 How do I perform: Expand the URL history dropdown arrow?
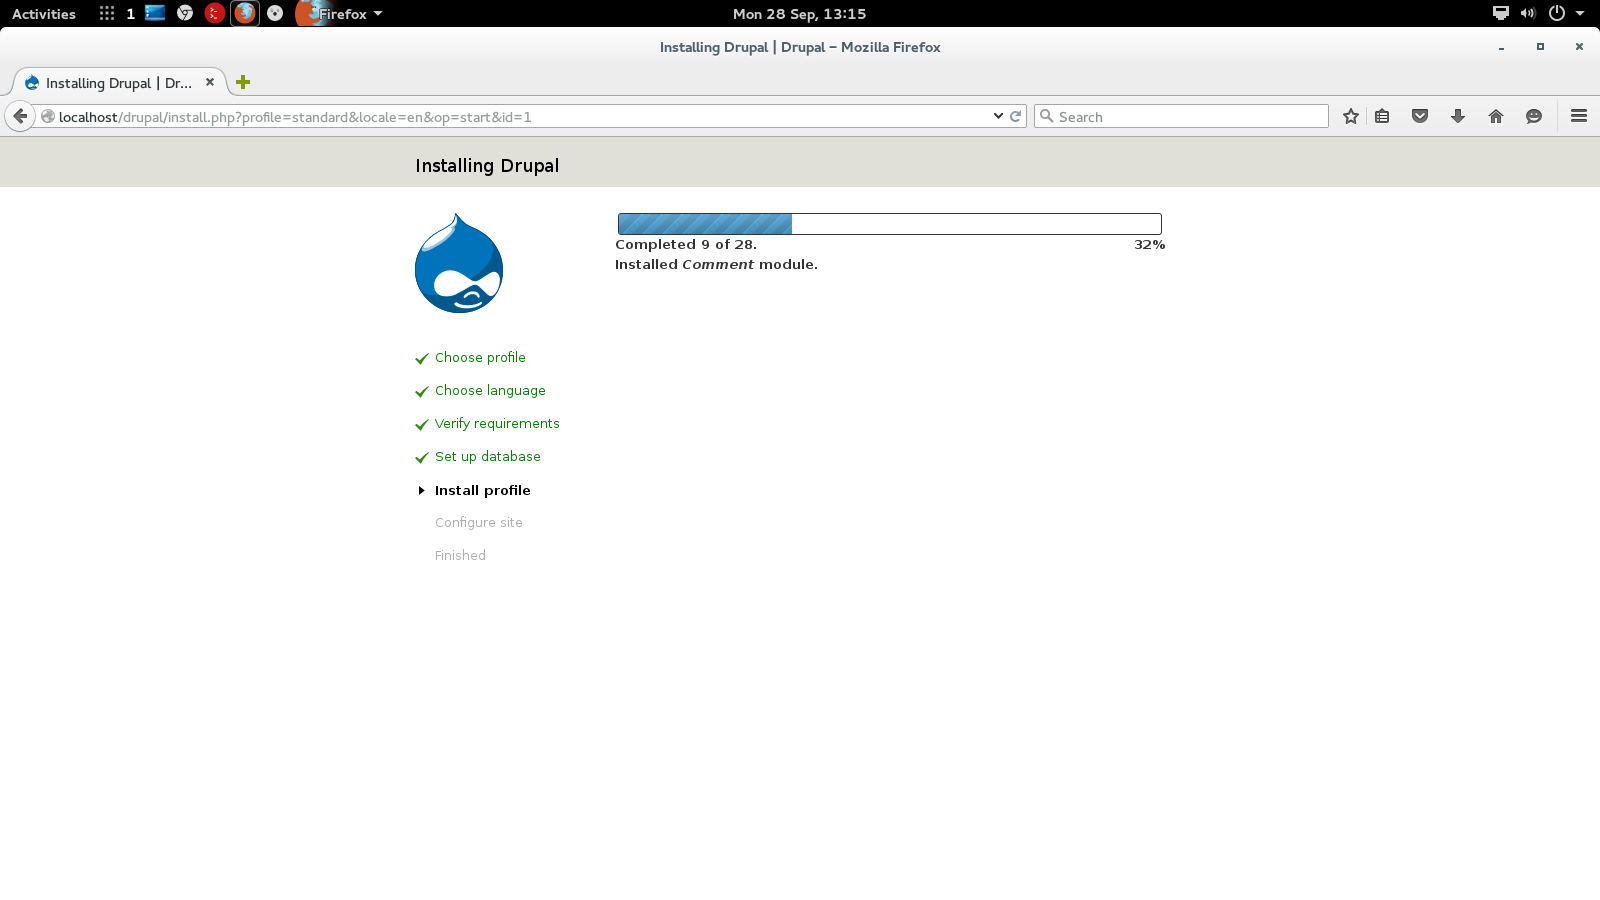[x=998, y=116]
